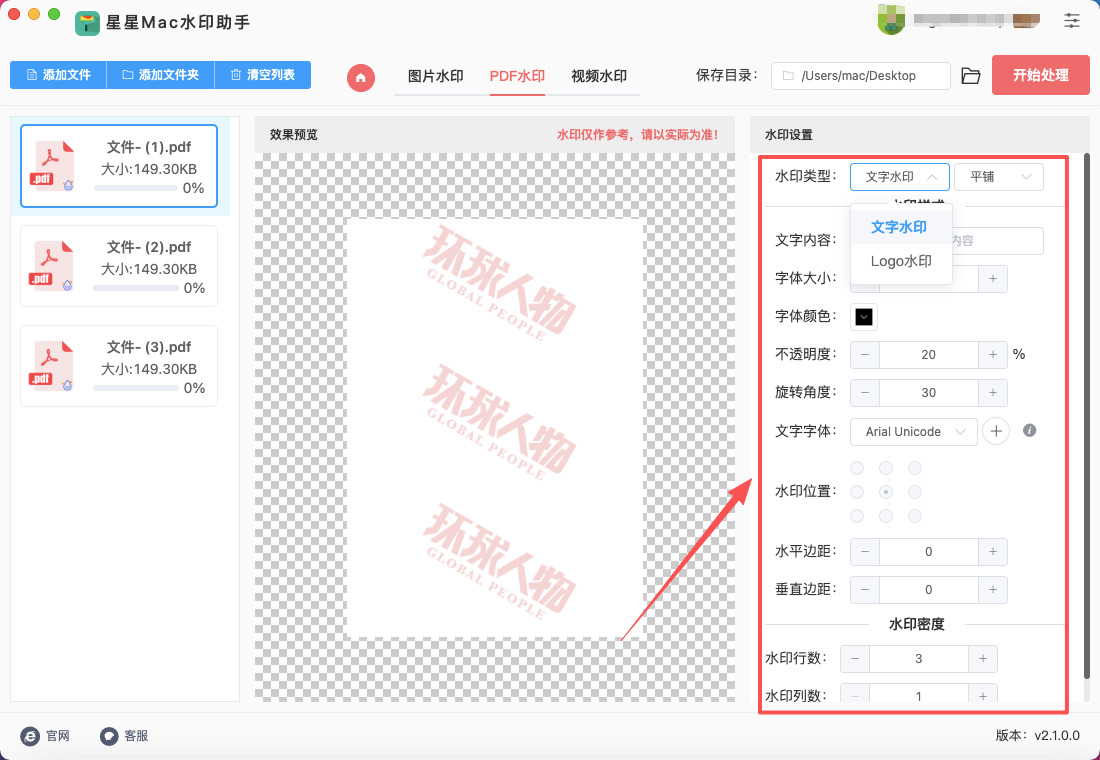Click the 清空列表 button

(x=262, y=75)
